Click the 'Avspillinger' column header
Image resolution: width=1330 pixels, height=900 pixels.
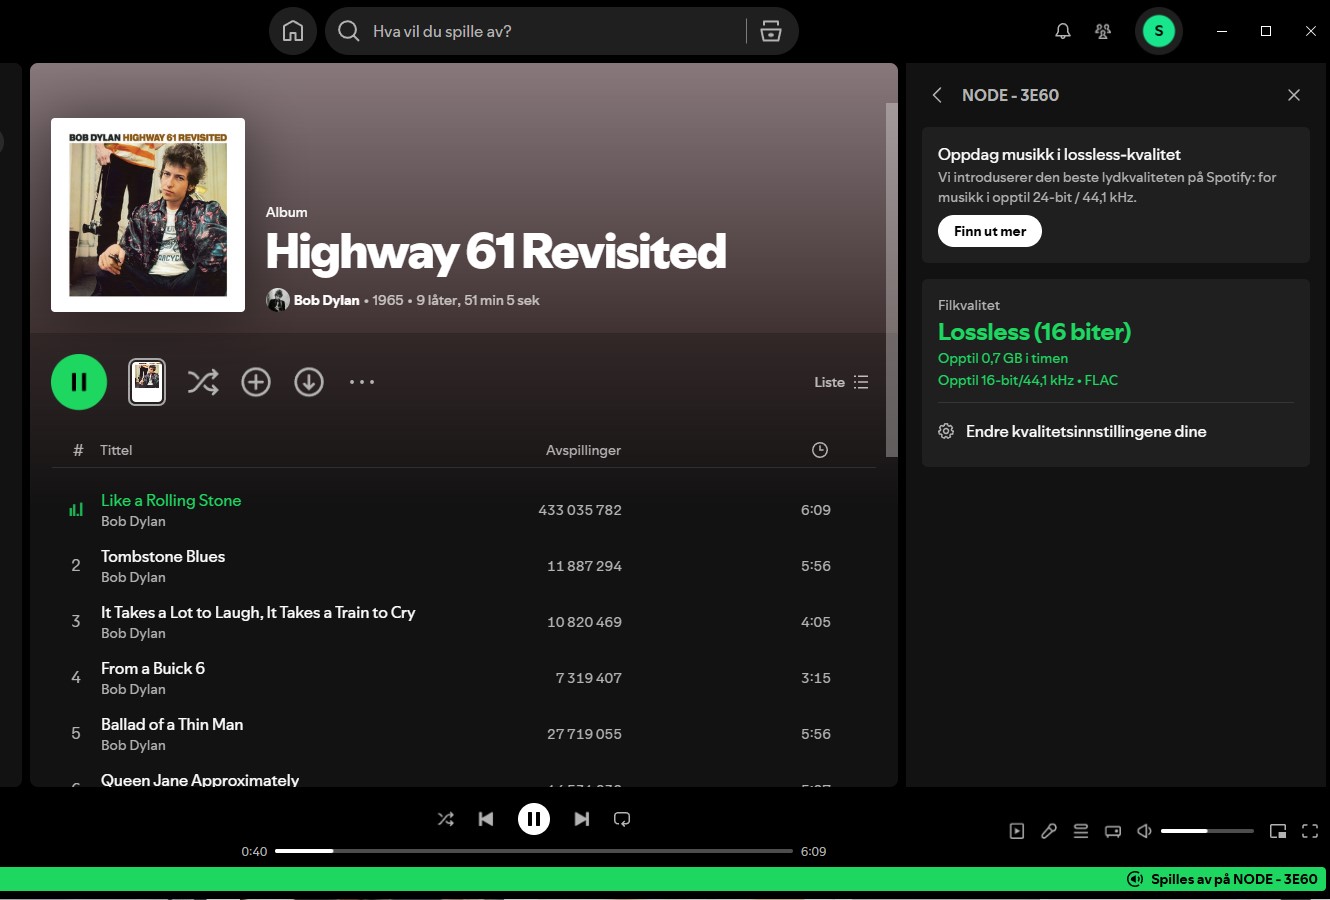pyautogui.click(x=583, y=450)
